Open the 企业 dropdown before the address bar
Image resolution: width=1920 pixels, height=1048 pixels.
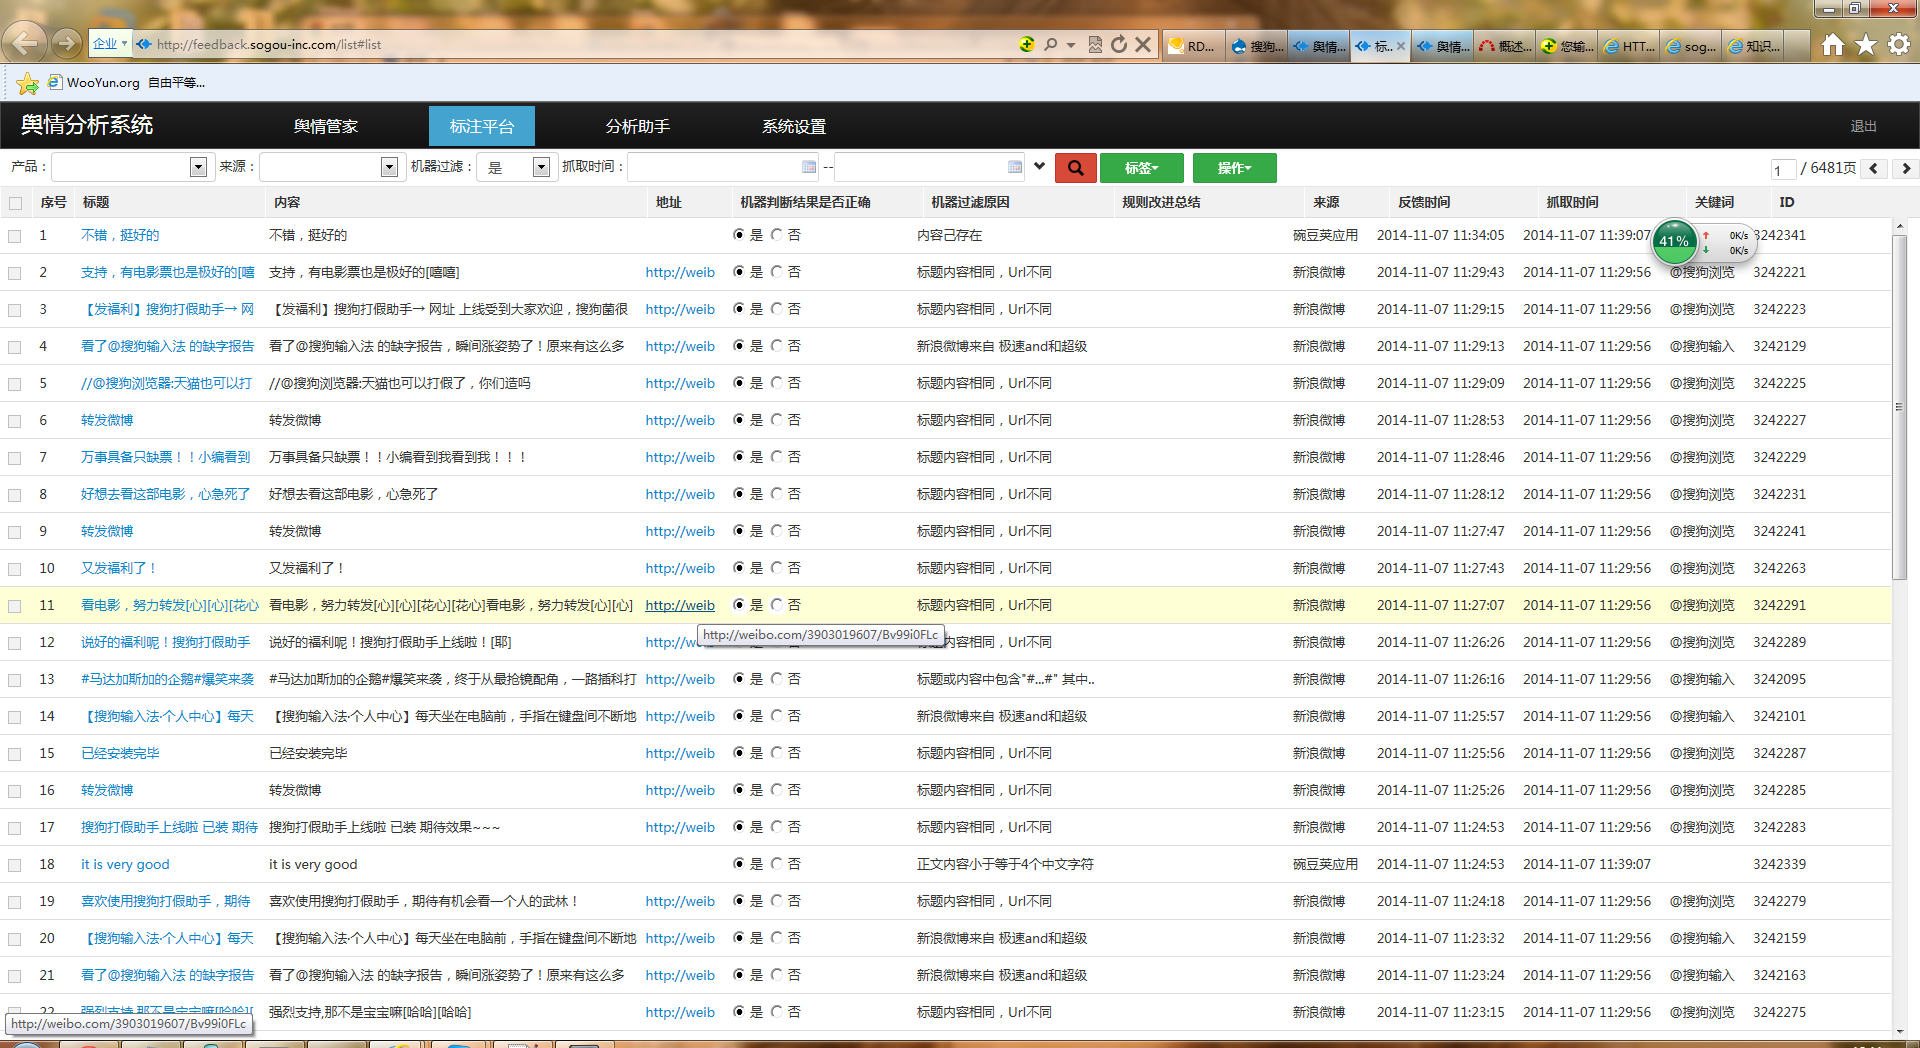[x=110, y=44]
